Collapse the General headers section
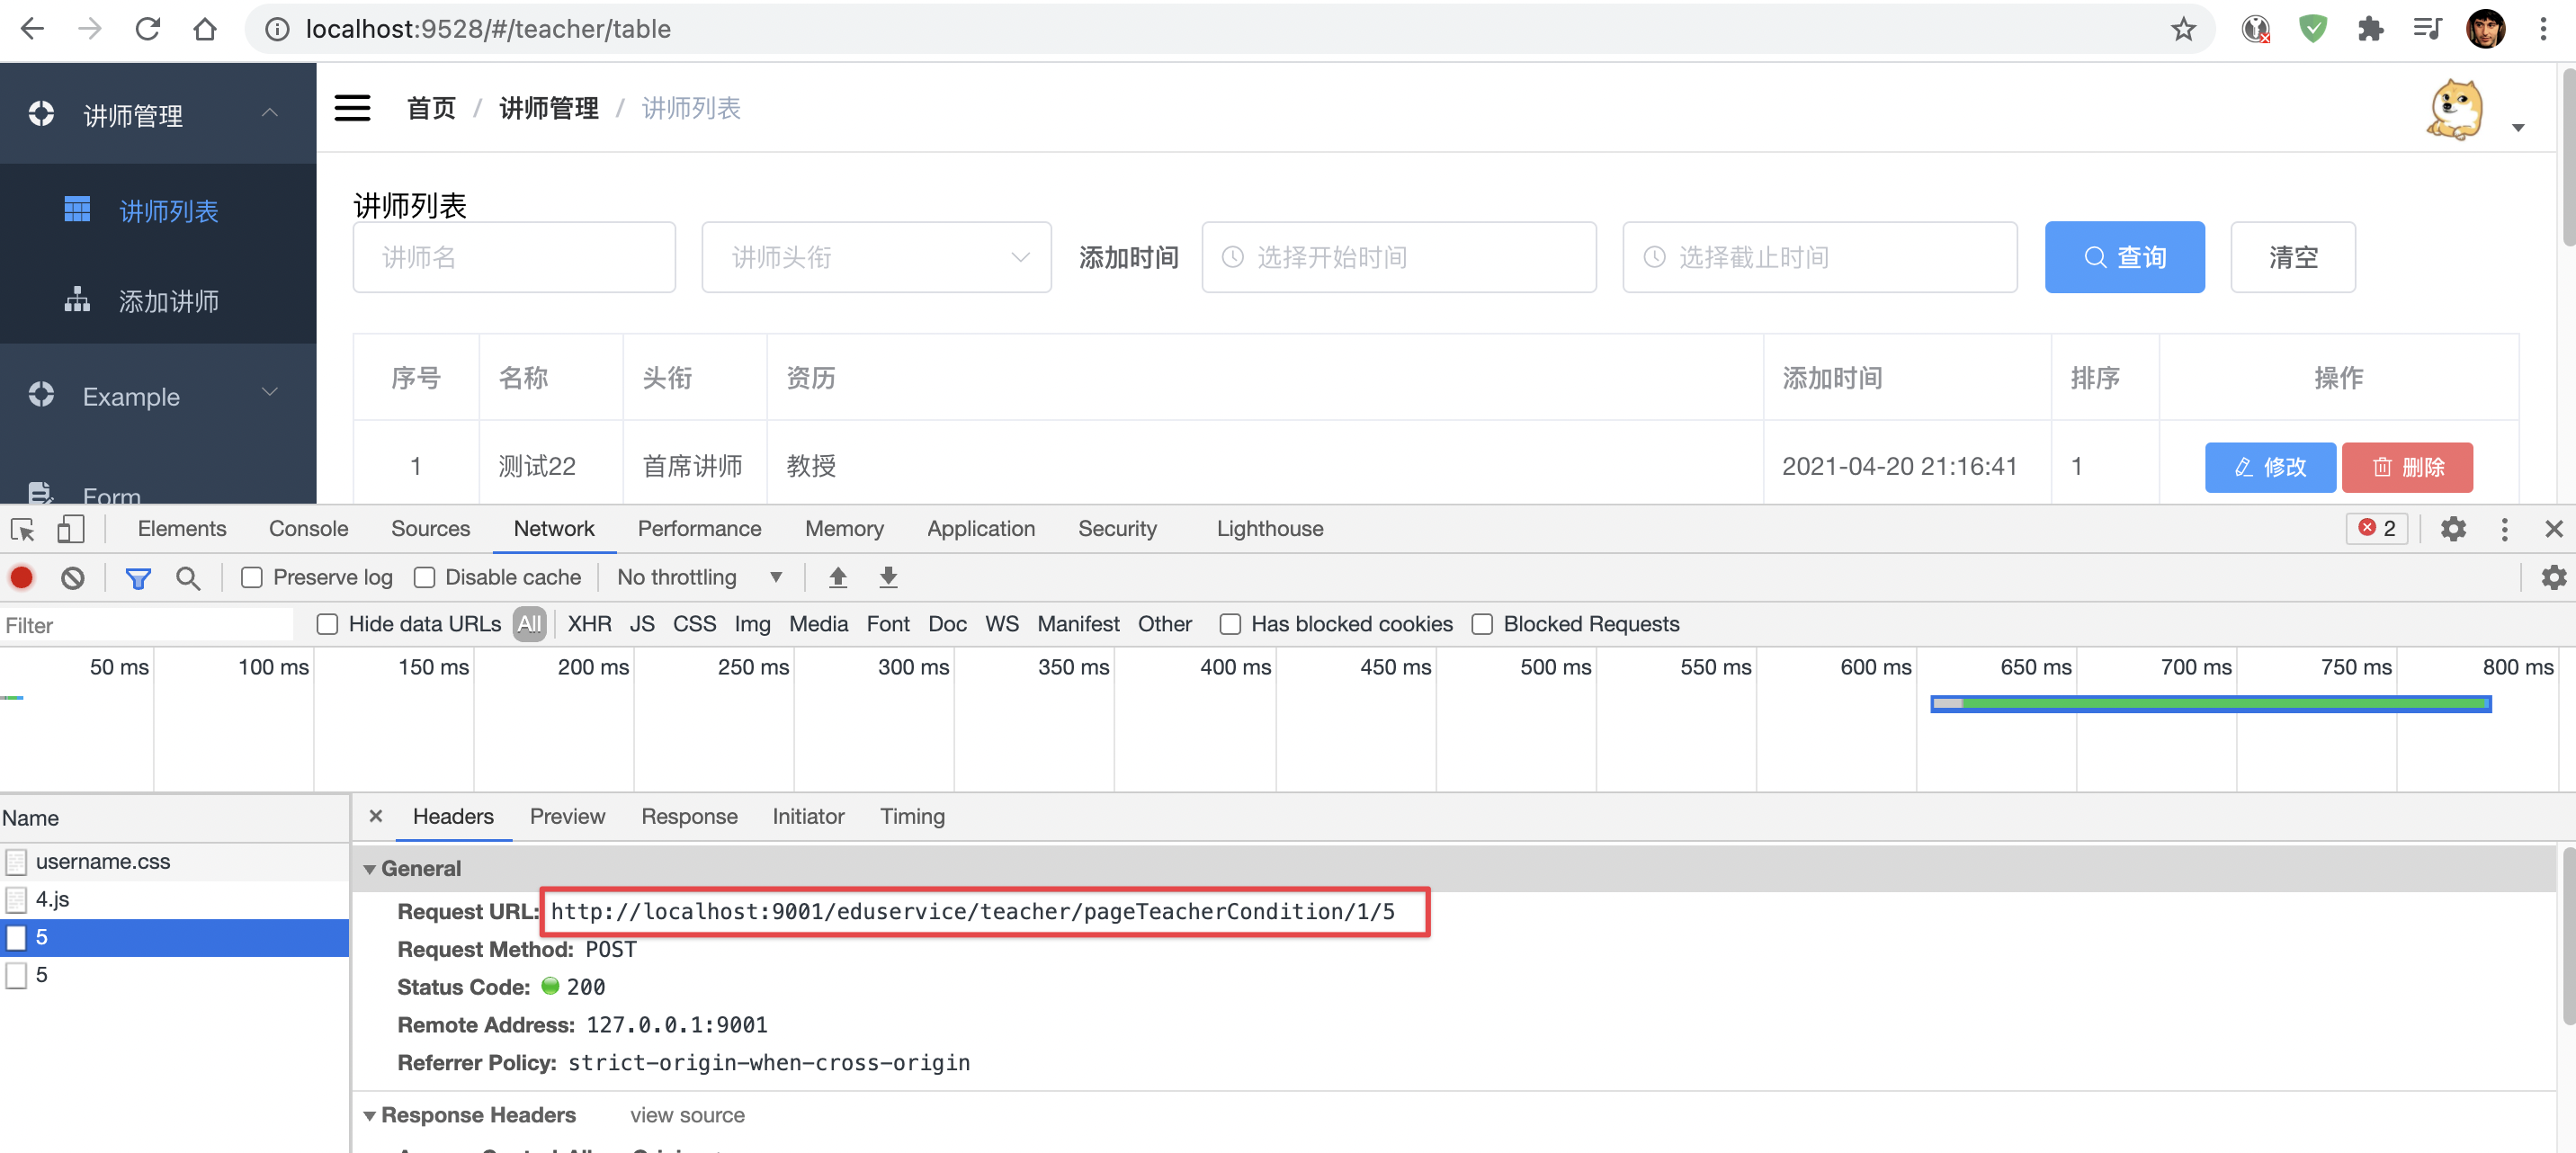The height and width of the screenshot is (1153, 2576). point(370,869)
